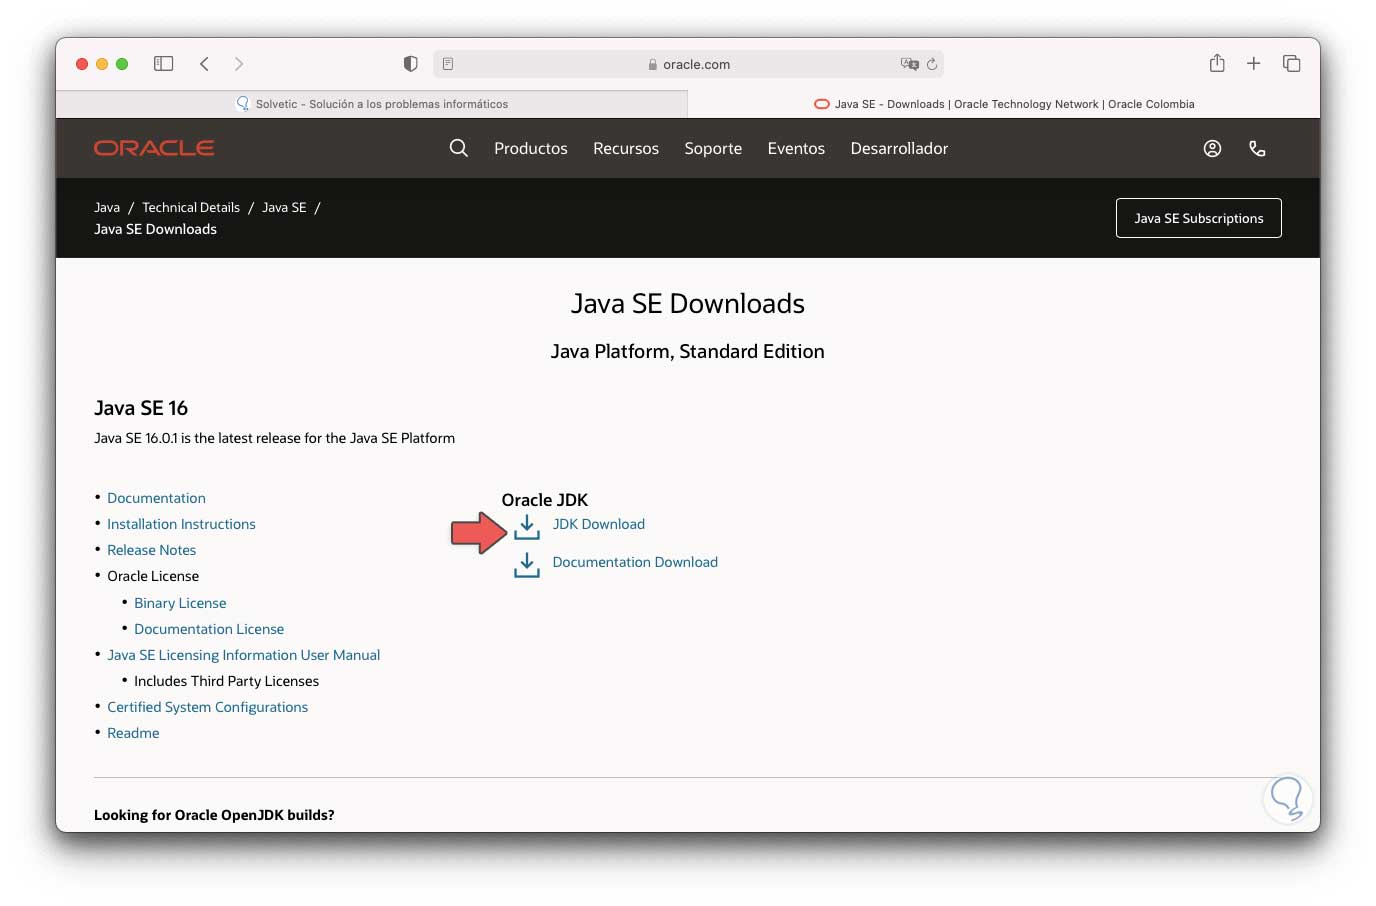The width and height of the screenshot is (1376, 906).
Task: Click the JDK Download arrow icon
Action: point(527,527)
